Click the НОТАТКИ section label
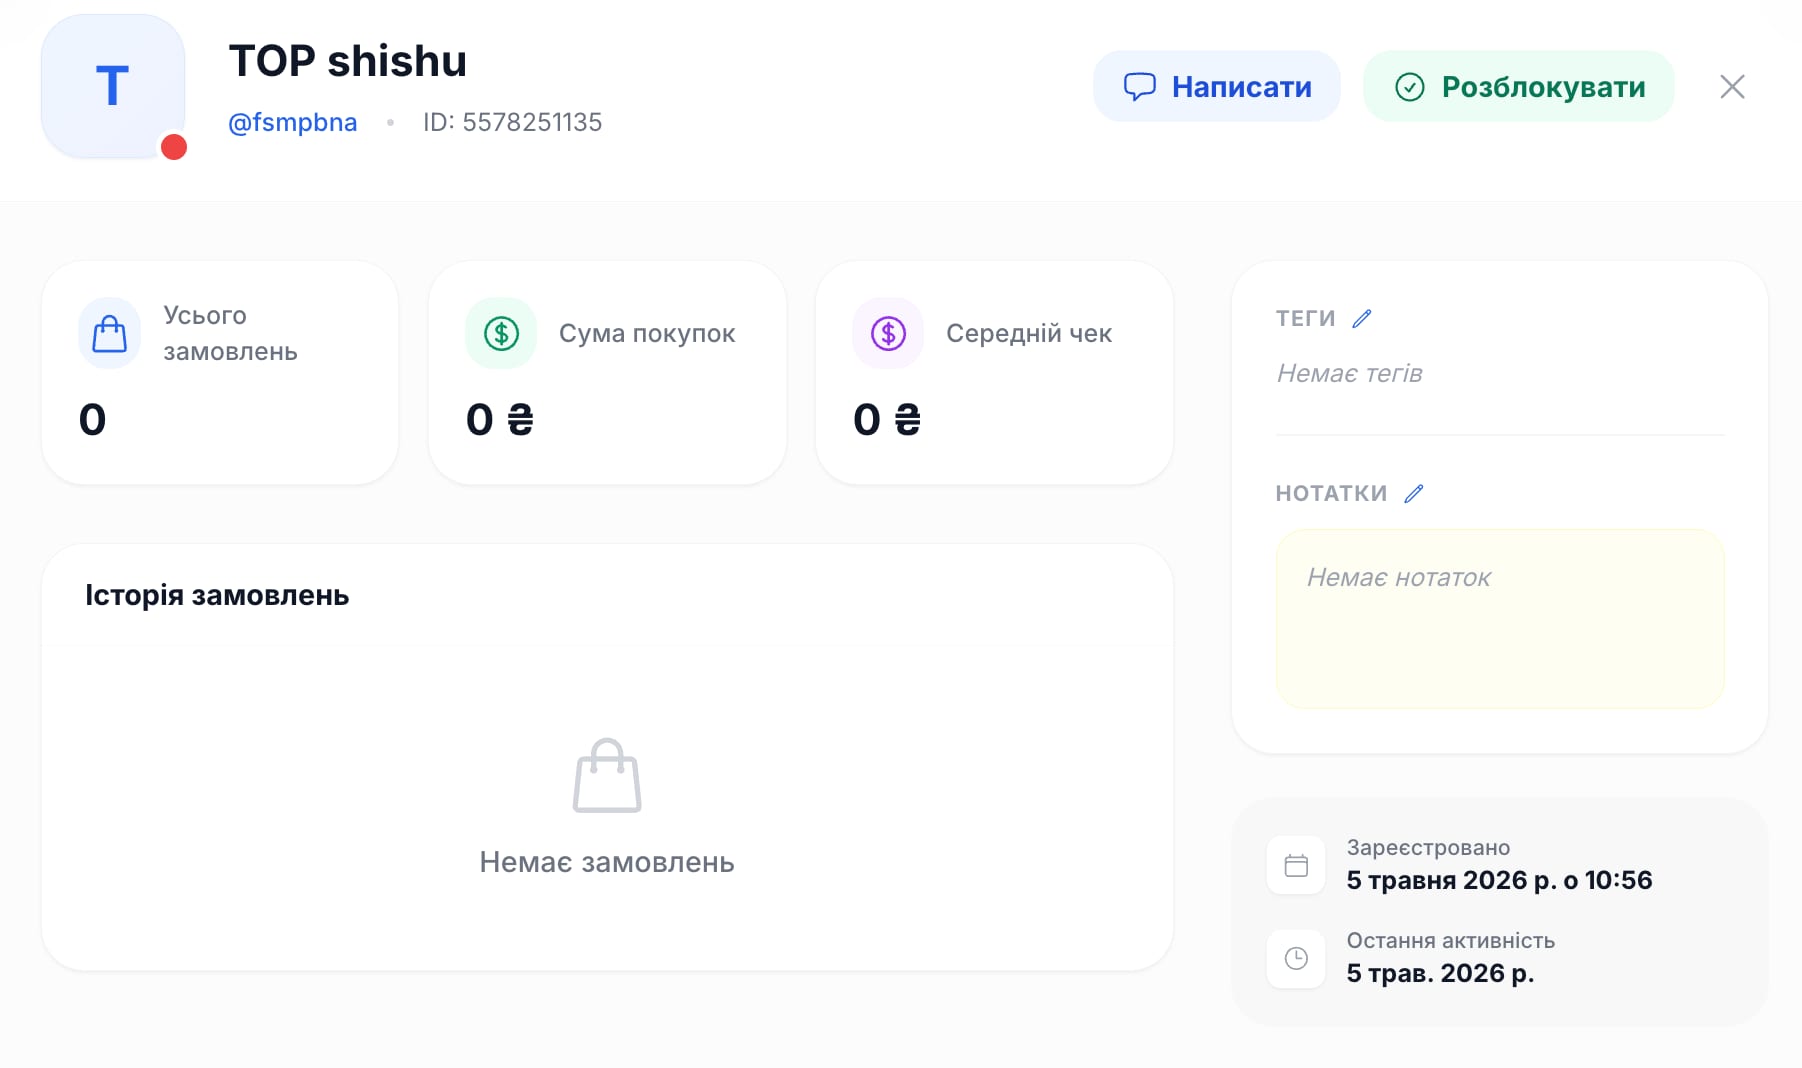 [x=1331, y=493]
